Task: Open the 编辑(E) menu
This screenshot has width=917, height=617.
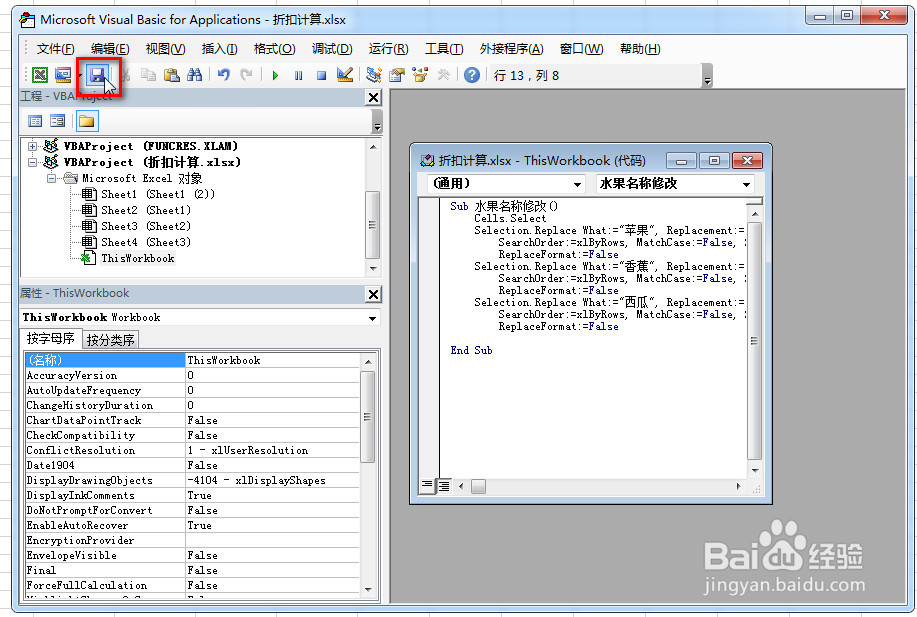Action: tap(110, 49)
